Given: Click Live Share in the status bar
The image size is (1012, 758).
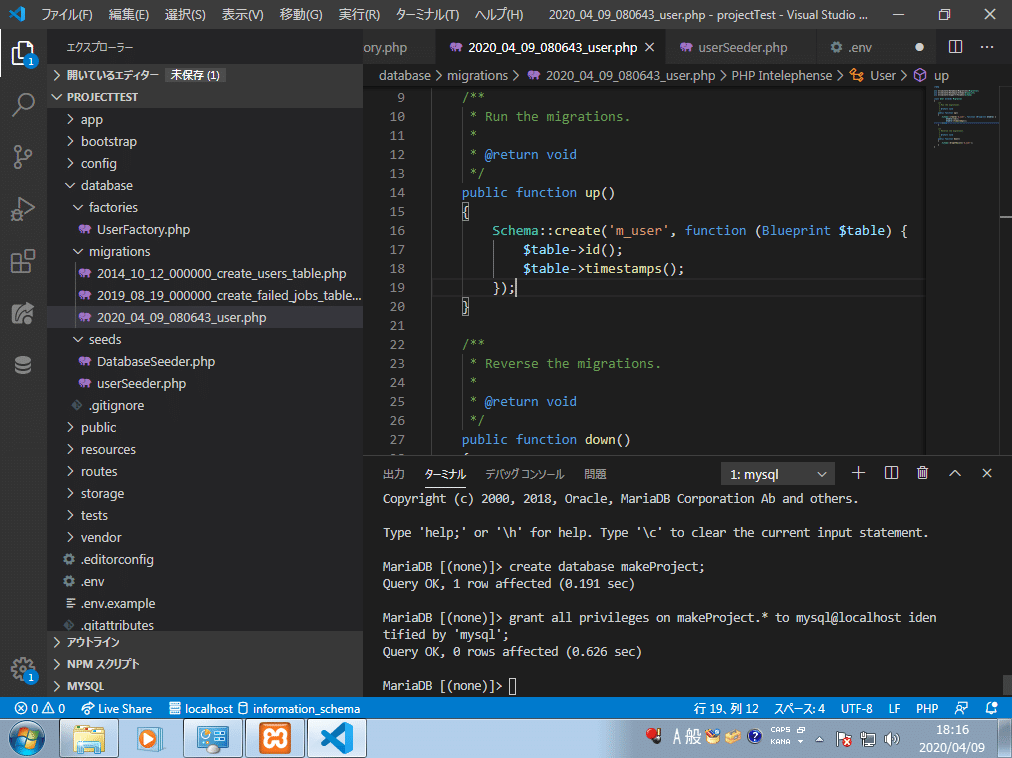Looking at the screenshot, I should click(x=117, y=708).
